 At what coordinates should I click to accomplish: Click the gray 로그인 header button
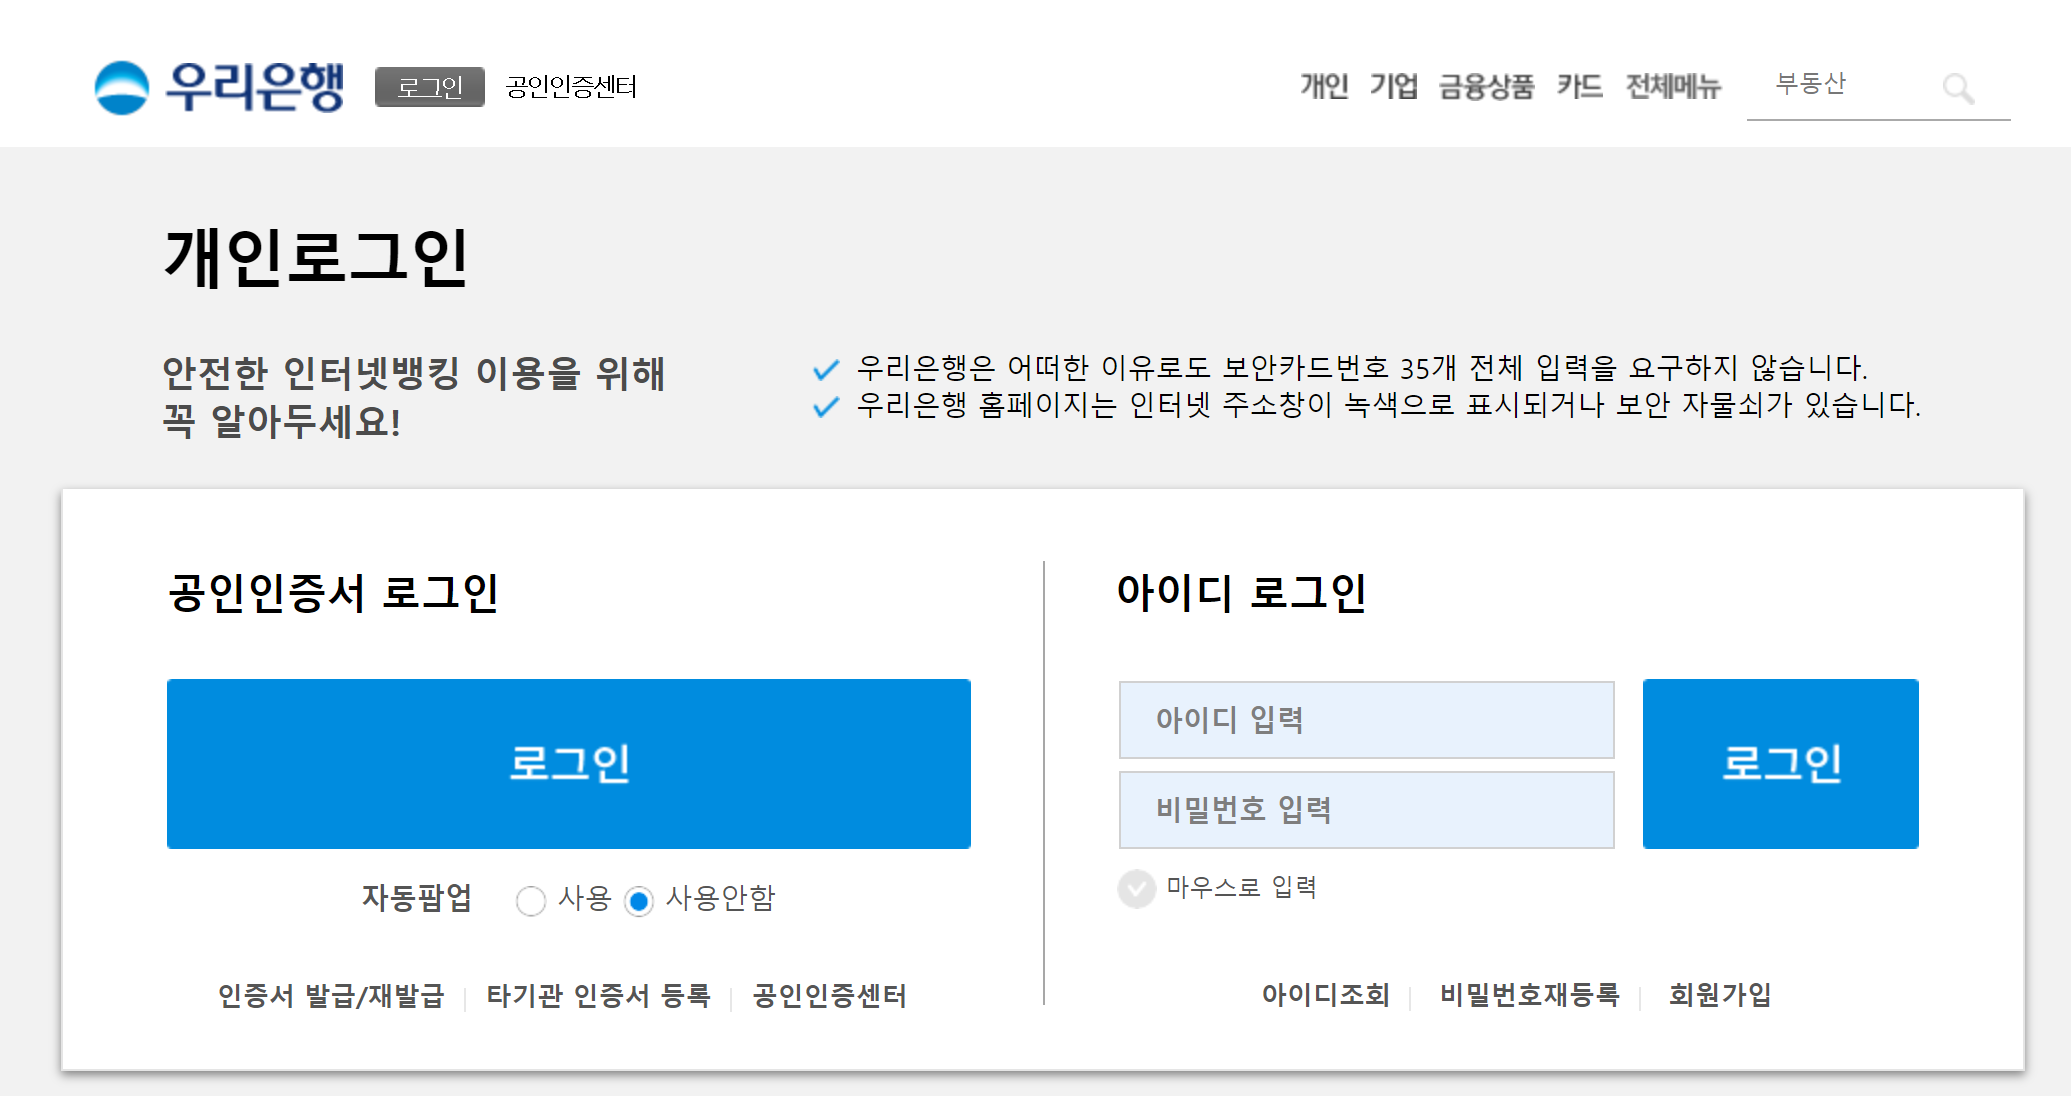(430, 87)
